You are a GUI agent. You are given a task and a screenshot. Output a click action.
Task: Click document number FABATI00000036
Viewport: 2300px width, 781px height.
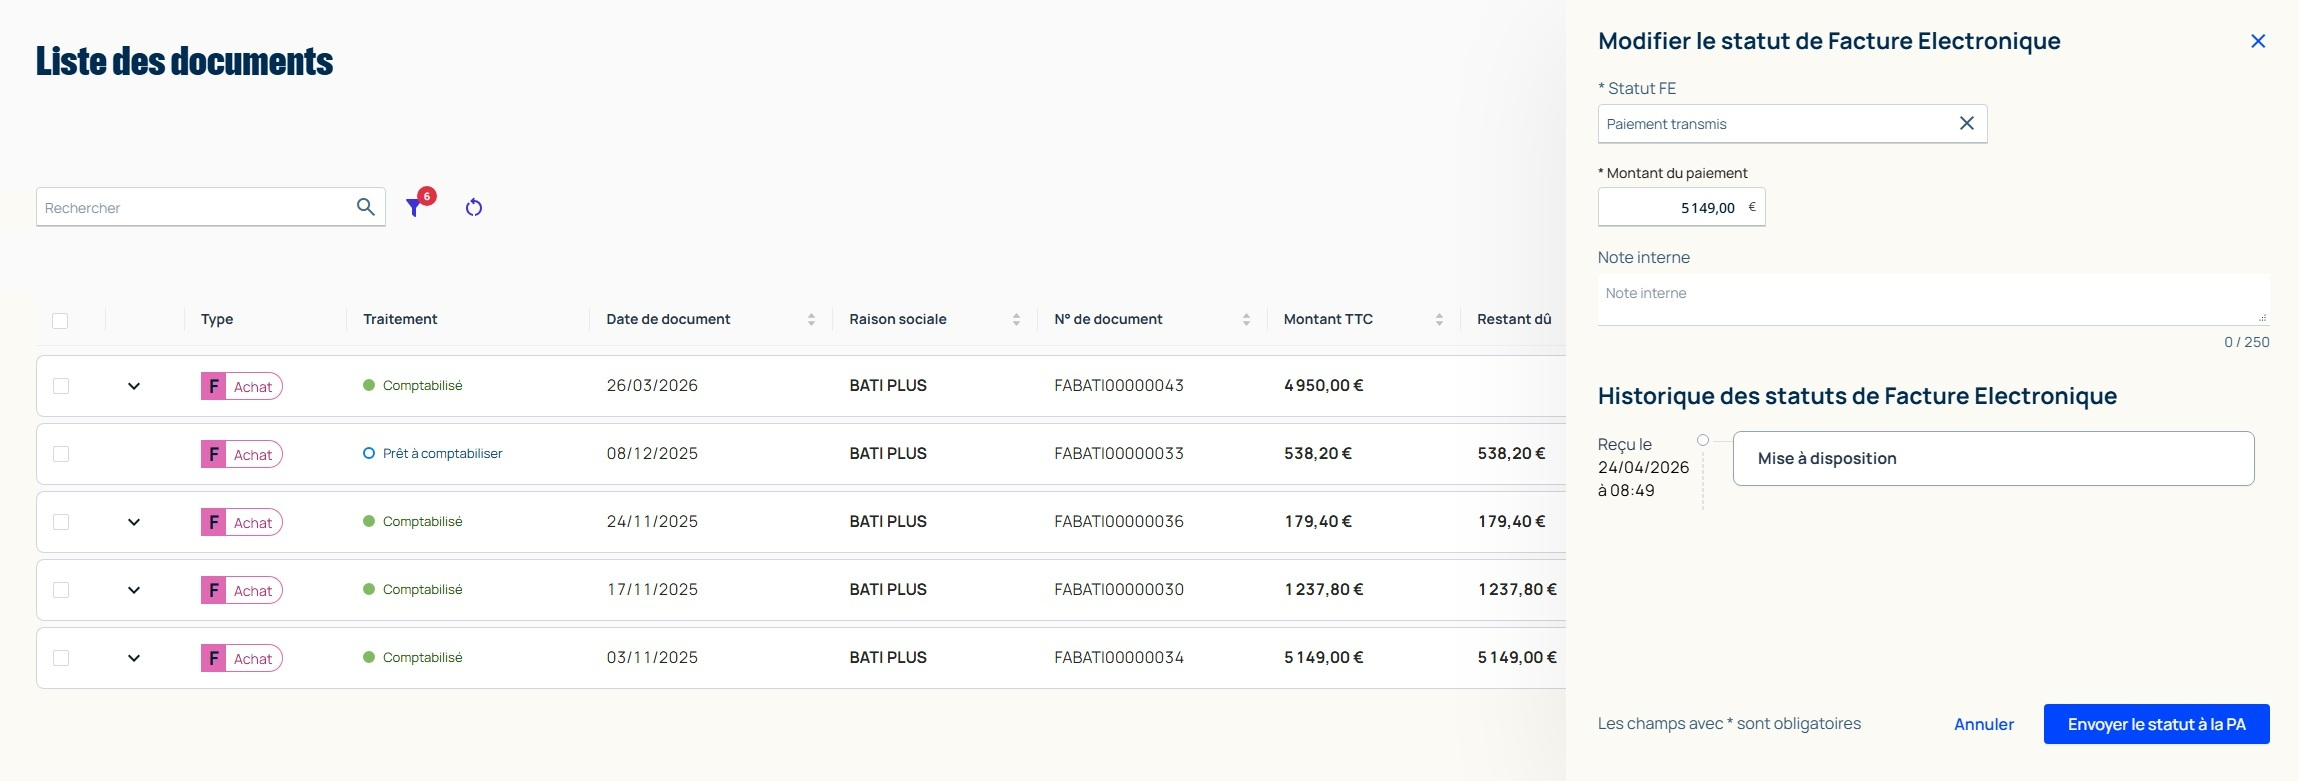pos(1119,521)
